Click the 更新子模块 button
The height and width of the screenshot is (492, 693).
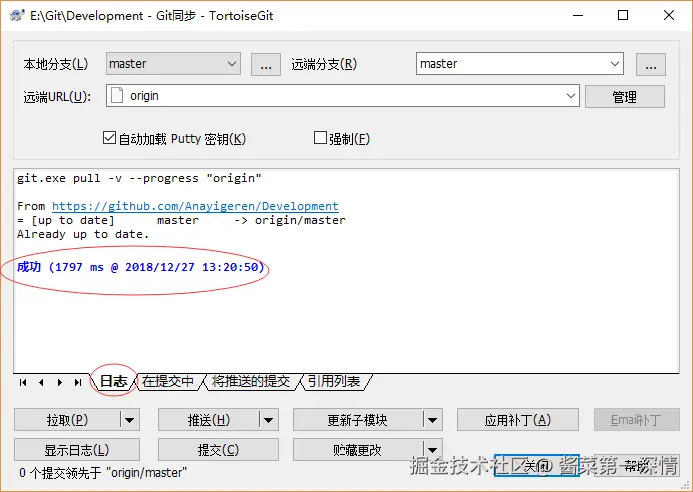point(358,420)
